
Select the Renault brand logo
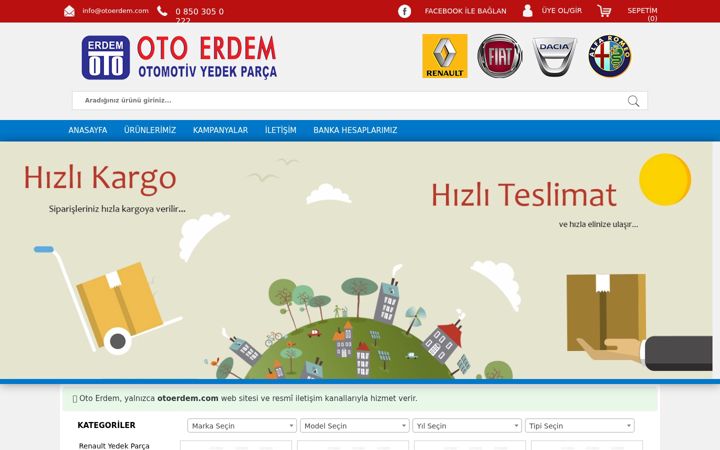click(444, 56)
